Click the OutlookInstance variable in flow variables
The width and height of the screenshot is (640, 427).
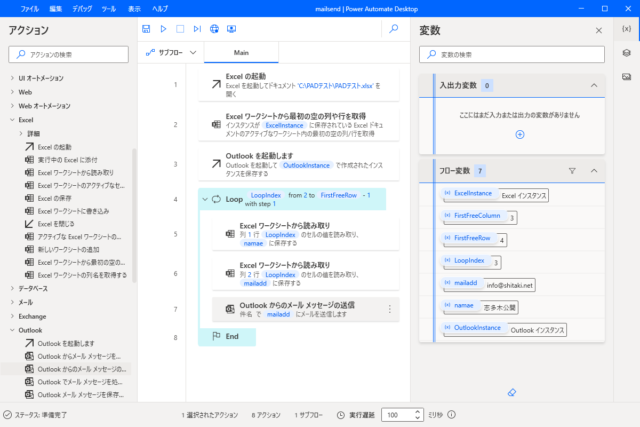click(477, 327)
